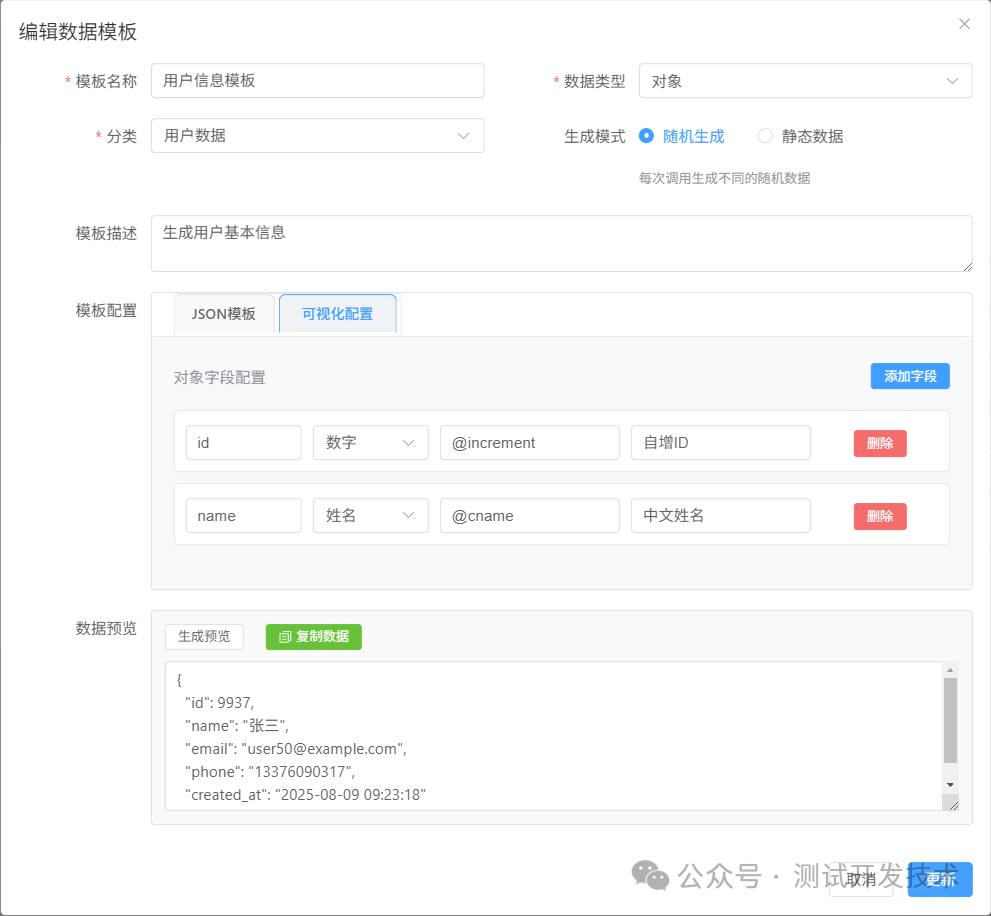Click 删除 to remove the name field
The width and height of the screenshot is (991, 916).
[x=879, y=515]
